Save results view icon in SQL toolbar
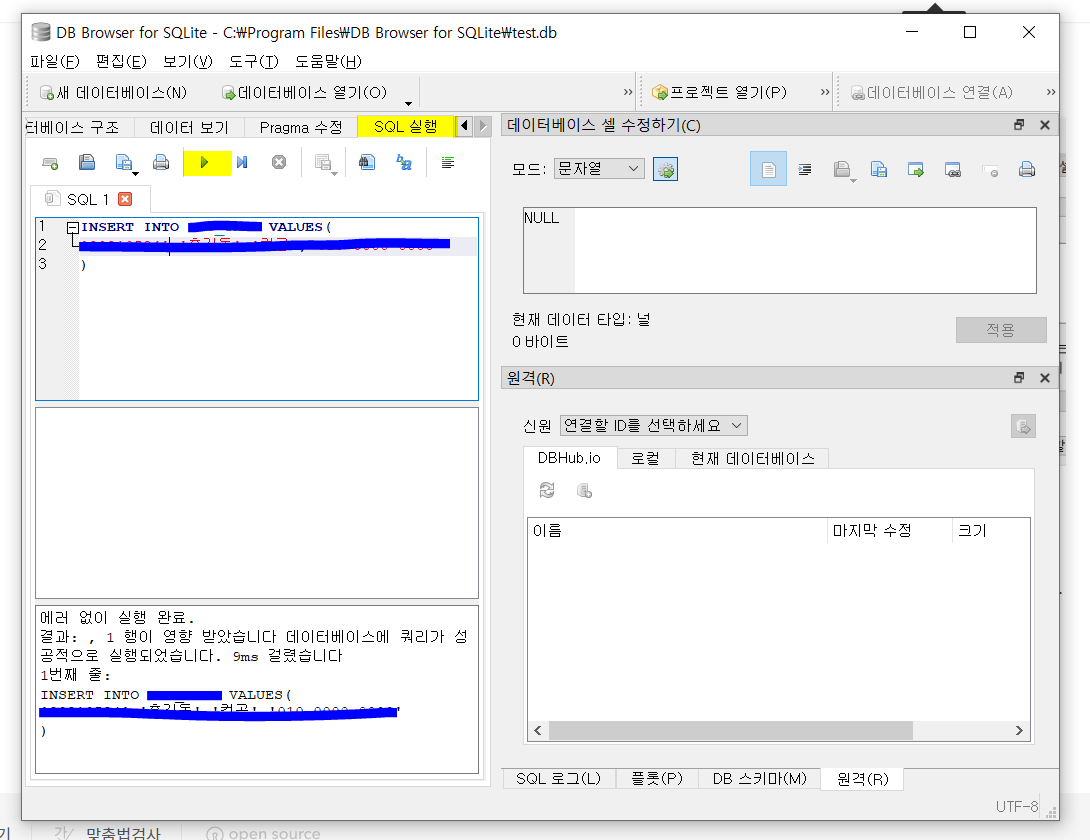1090x840 pixels. pos(325,163)
